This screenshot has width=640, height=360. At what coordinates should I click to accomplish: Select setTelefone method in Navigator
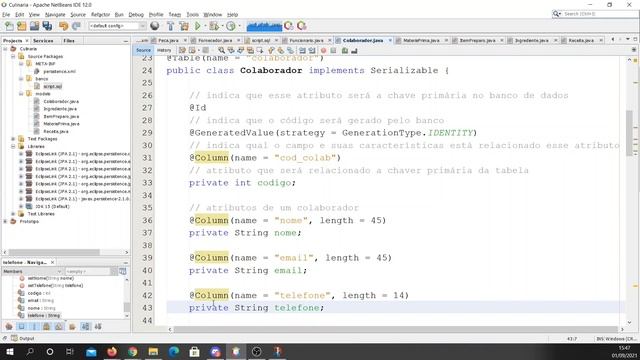55,286
